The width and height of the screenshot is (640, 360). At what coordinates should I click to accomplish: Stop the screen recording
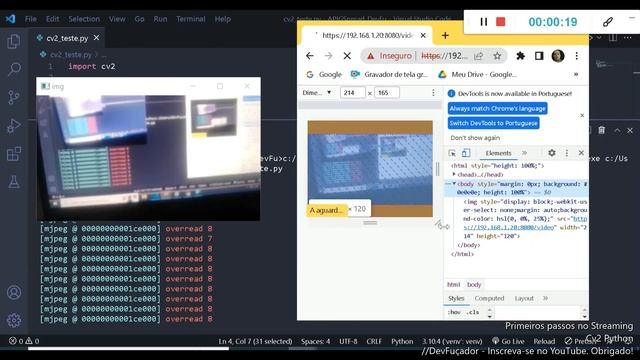pyautogui.click(x=500, y=22)
